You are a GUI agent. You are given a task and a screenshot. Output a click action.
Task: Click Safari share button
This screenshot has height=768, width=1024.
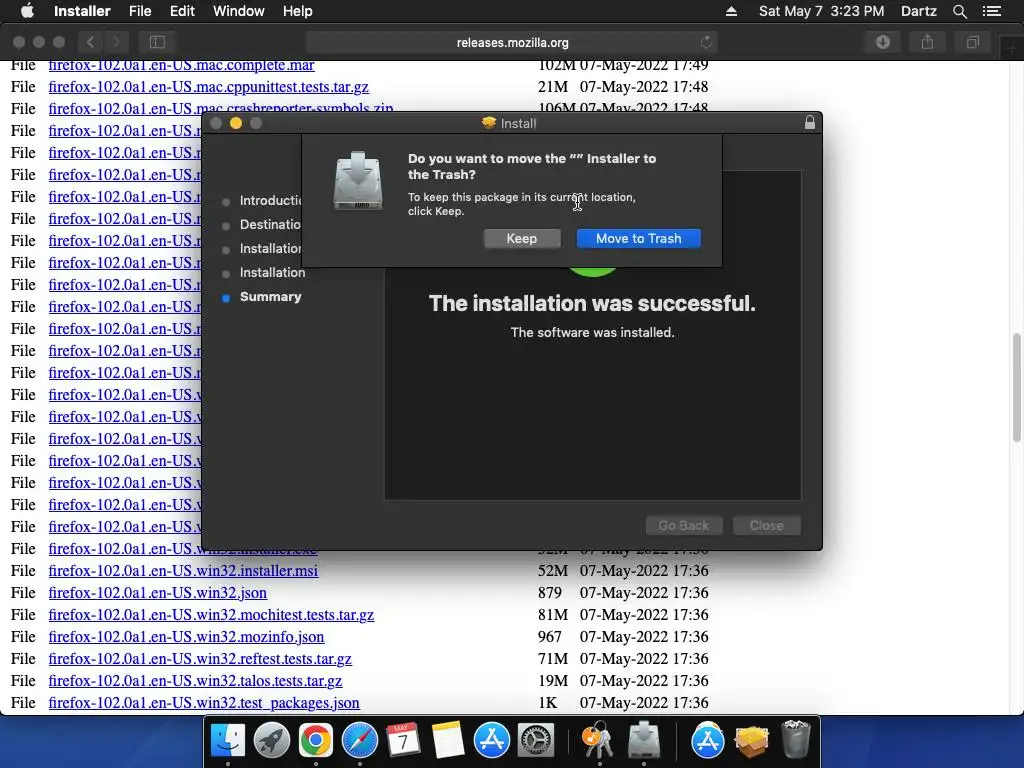pos(927,42)
